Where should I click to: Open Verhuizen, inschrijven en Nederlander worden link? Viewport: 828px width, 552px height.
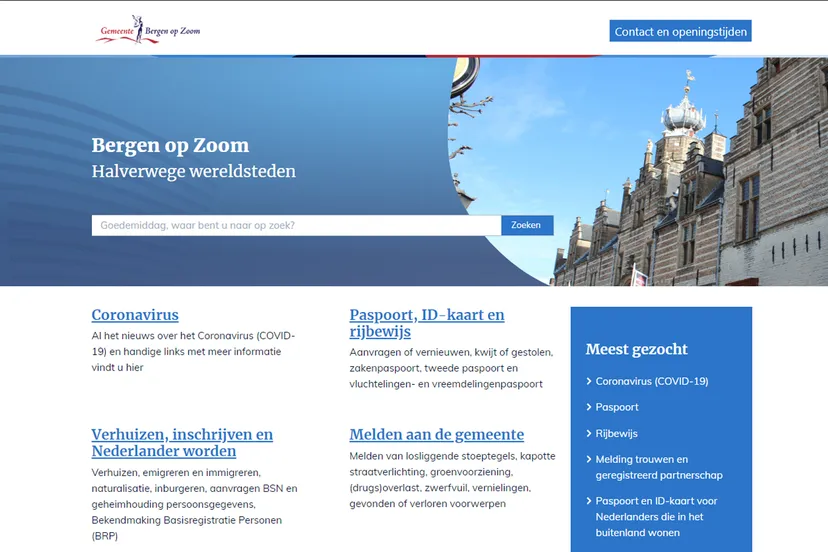pos(182,443)
